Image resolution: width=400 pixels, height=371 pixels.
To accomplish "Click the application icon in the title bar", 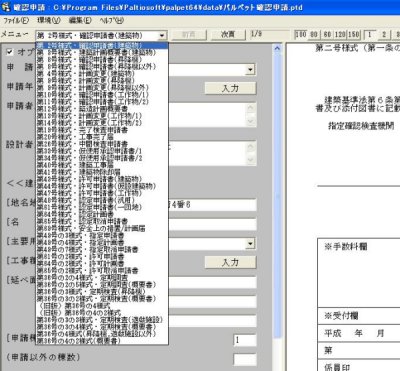I will [x=6, y=6].
